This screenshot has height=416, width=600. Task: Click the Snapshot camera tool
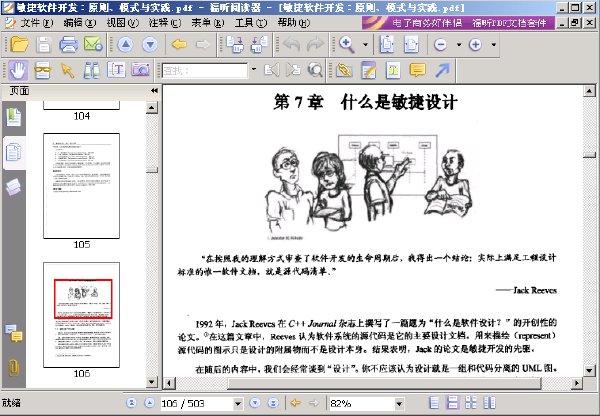pyautogui.click(x=140, y=70)
